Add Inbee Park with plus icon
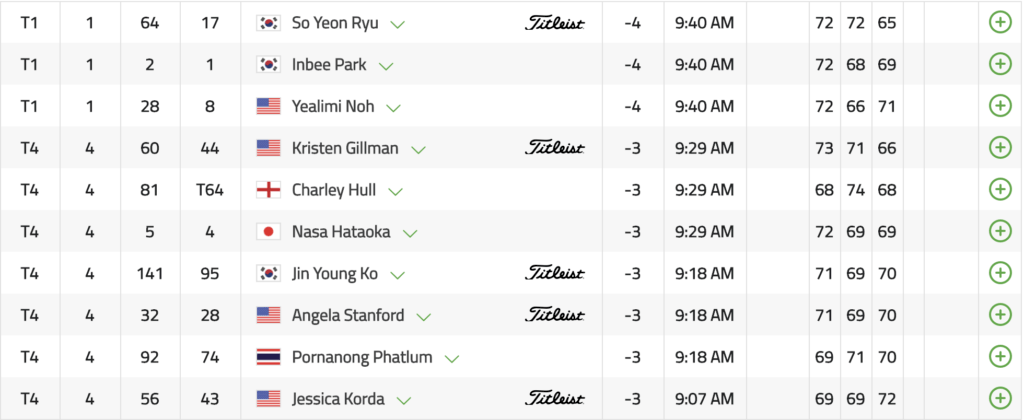 pos(999,64)
